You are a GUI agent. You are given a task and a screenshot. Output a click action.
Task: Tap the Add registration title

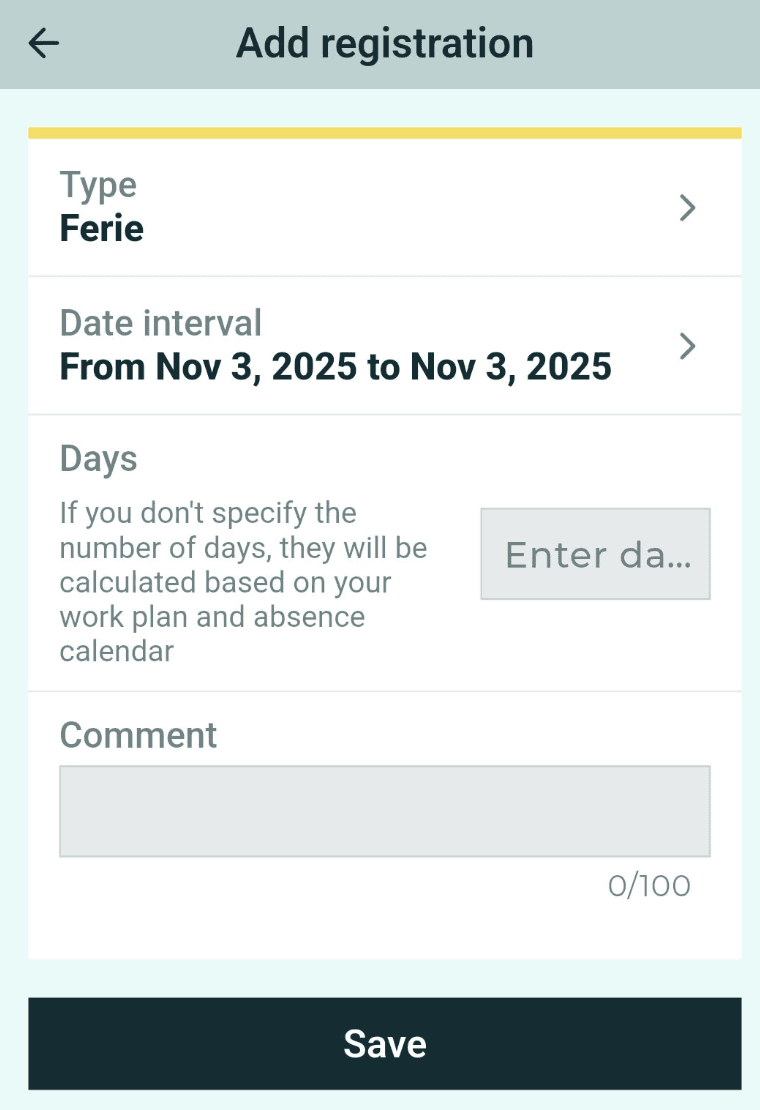[x=385, y=43]
